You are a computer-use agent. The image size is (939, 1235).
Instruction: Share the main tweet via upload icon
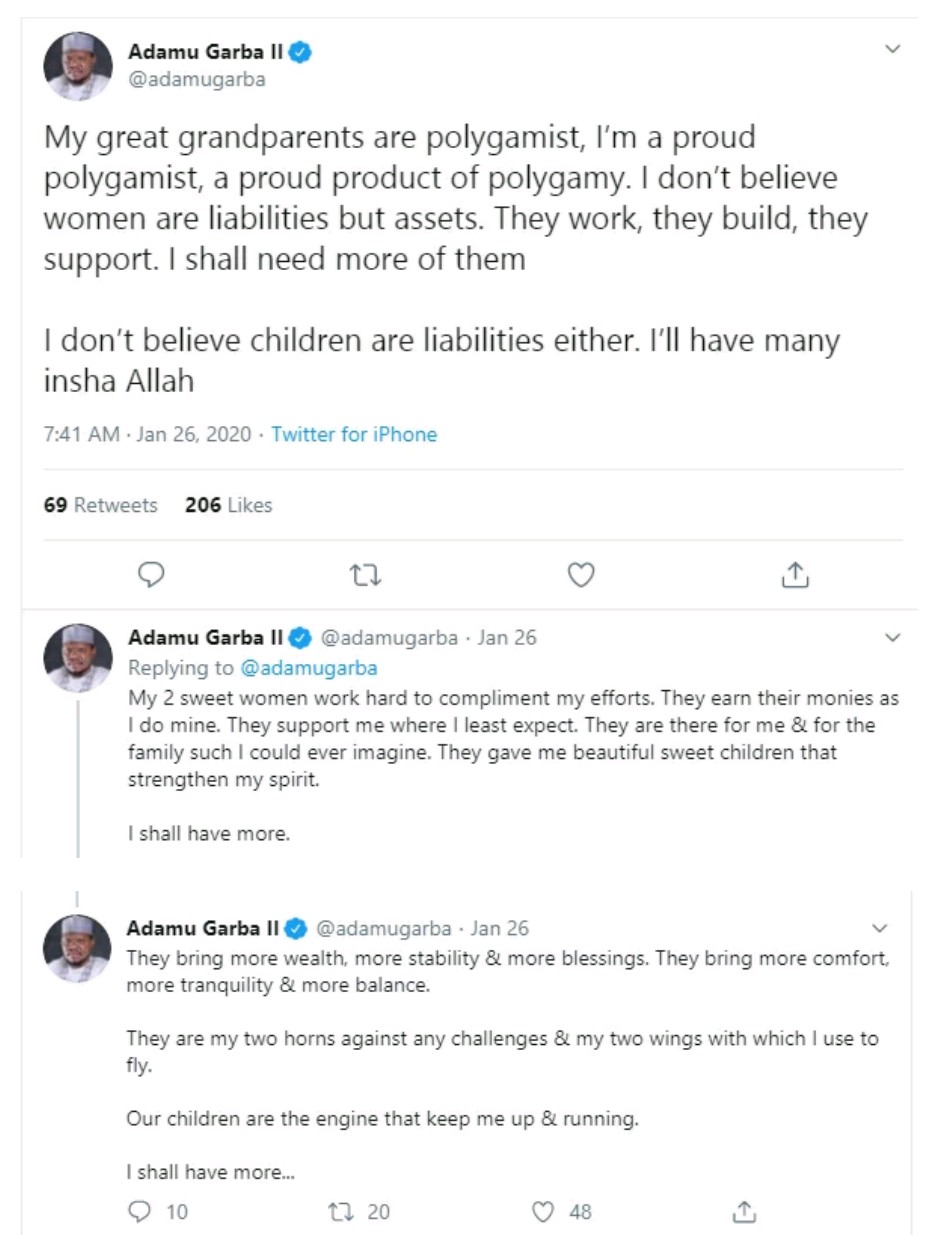click(x=794, y=574)
